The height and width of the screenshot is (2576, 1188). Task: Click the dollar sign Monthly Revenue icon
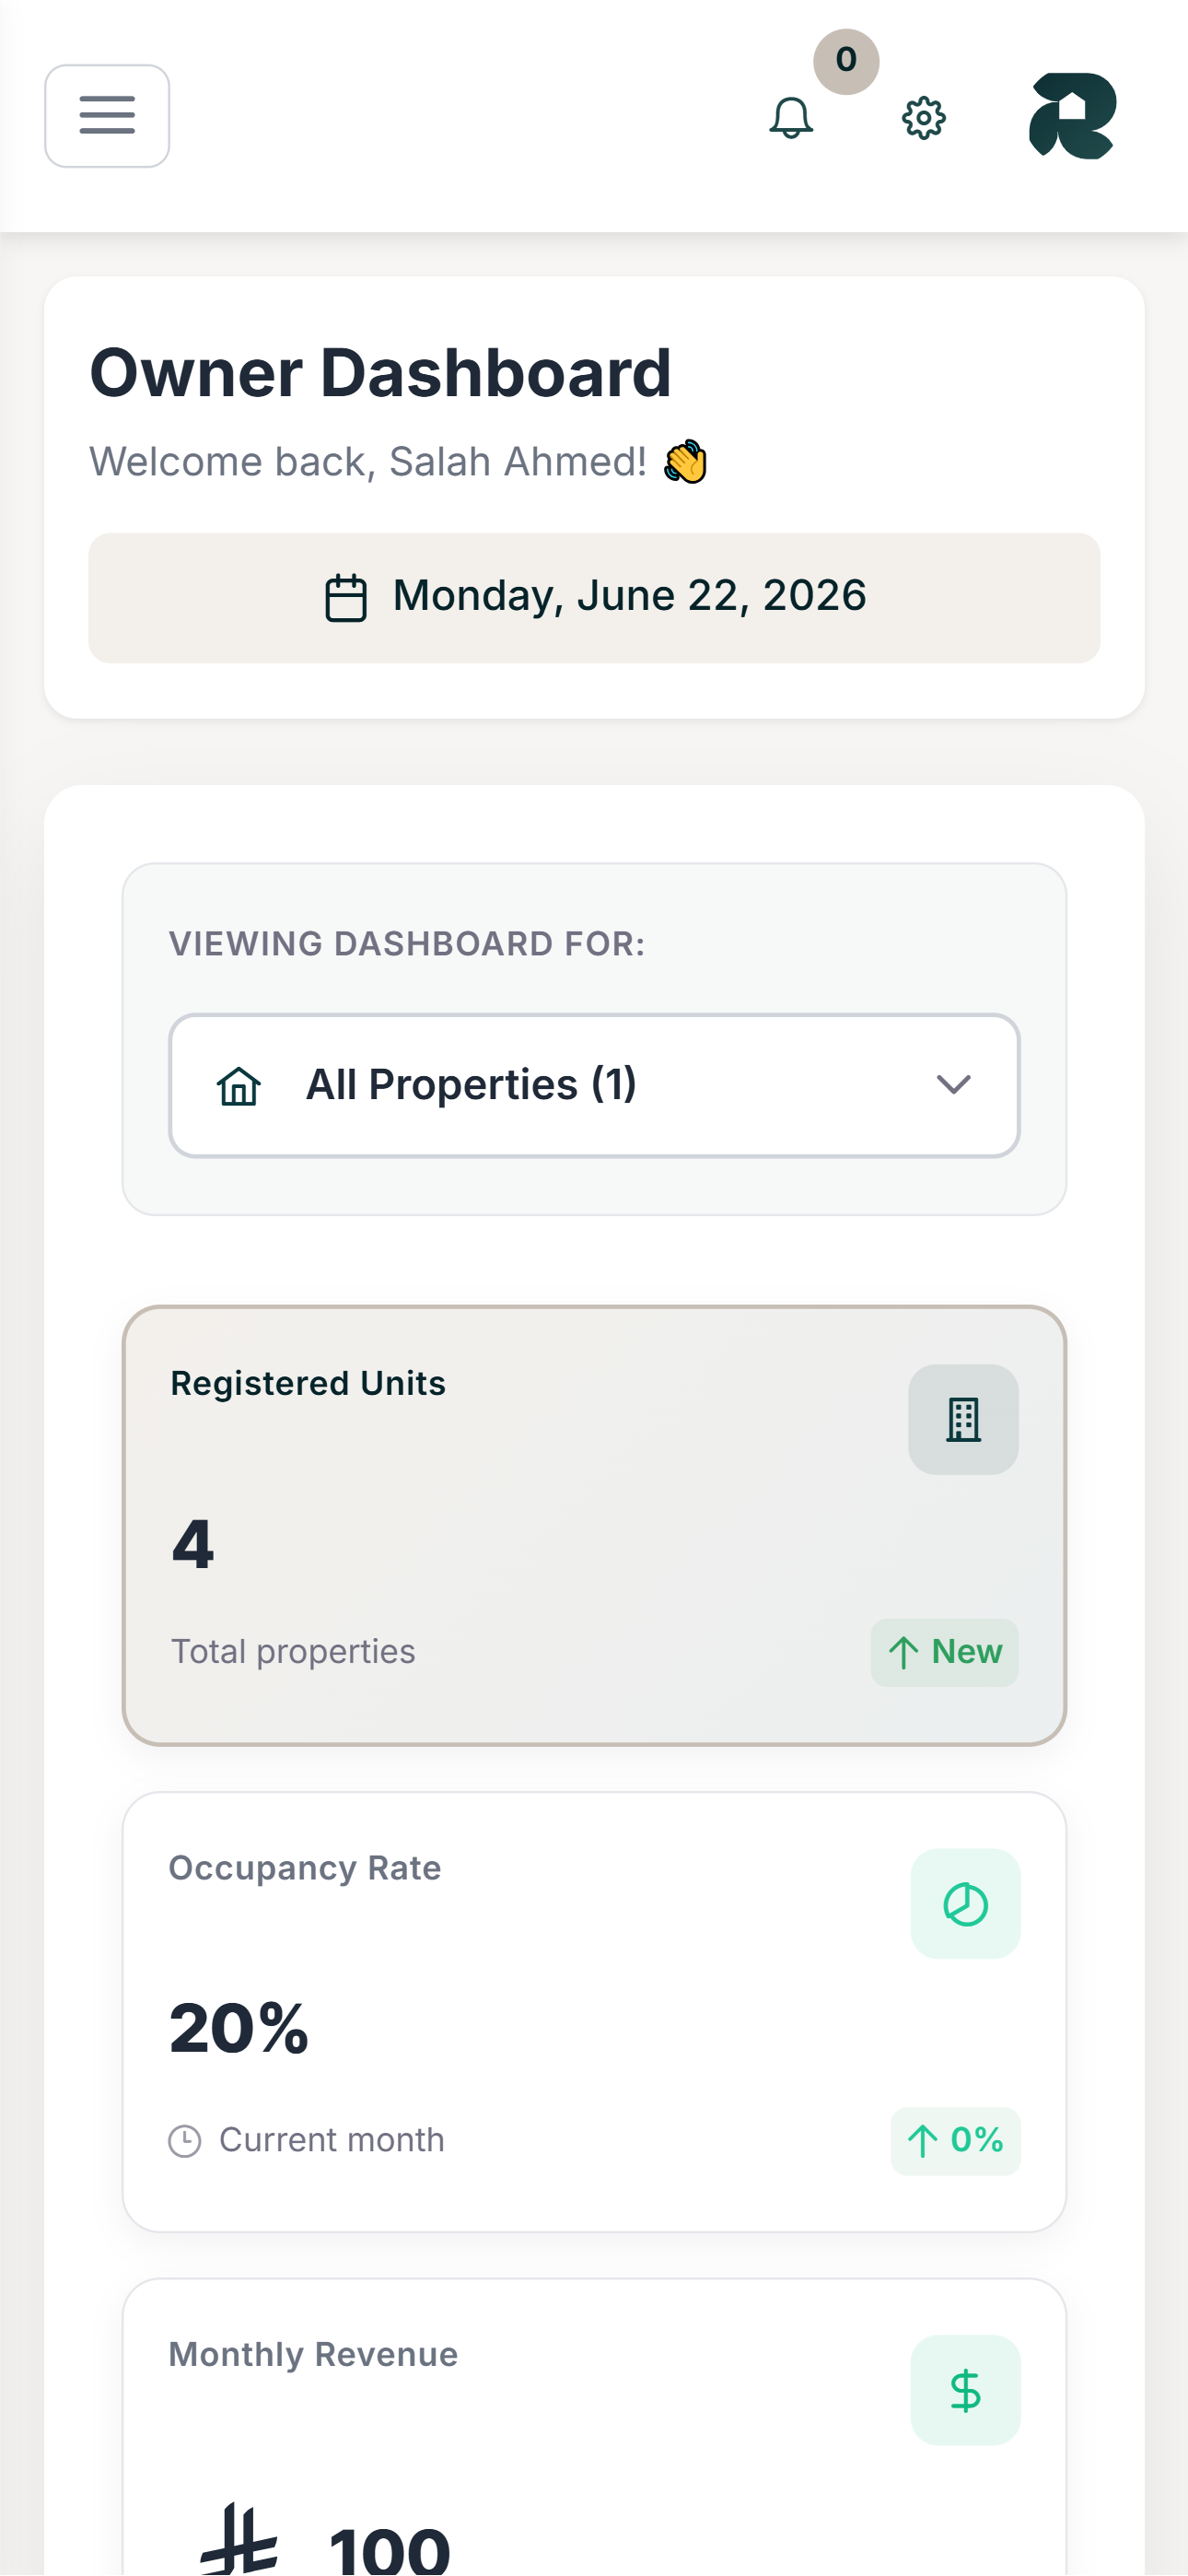pyautogui.click(x=965, y=2390)
